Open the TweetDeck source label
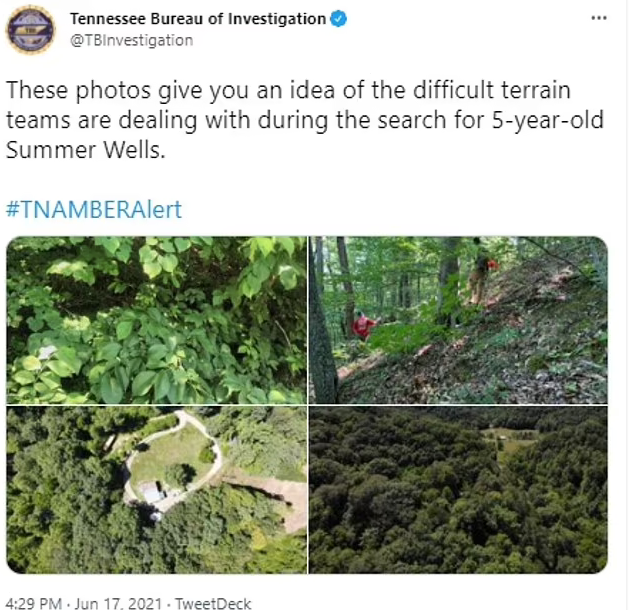Viewport: 629px width, 610px height. pos(213,603)
